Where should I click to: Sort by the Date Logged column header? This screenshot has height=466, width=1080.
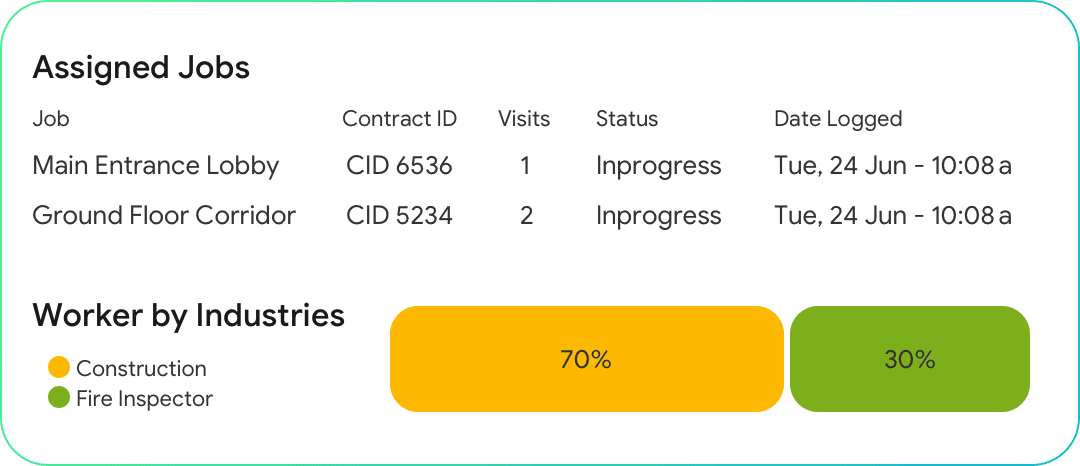838,119
